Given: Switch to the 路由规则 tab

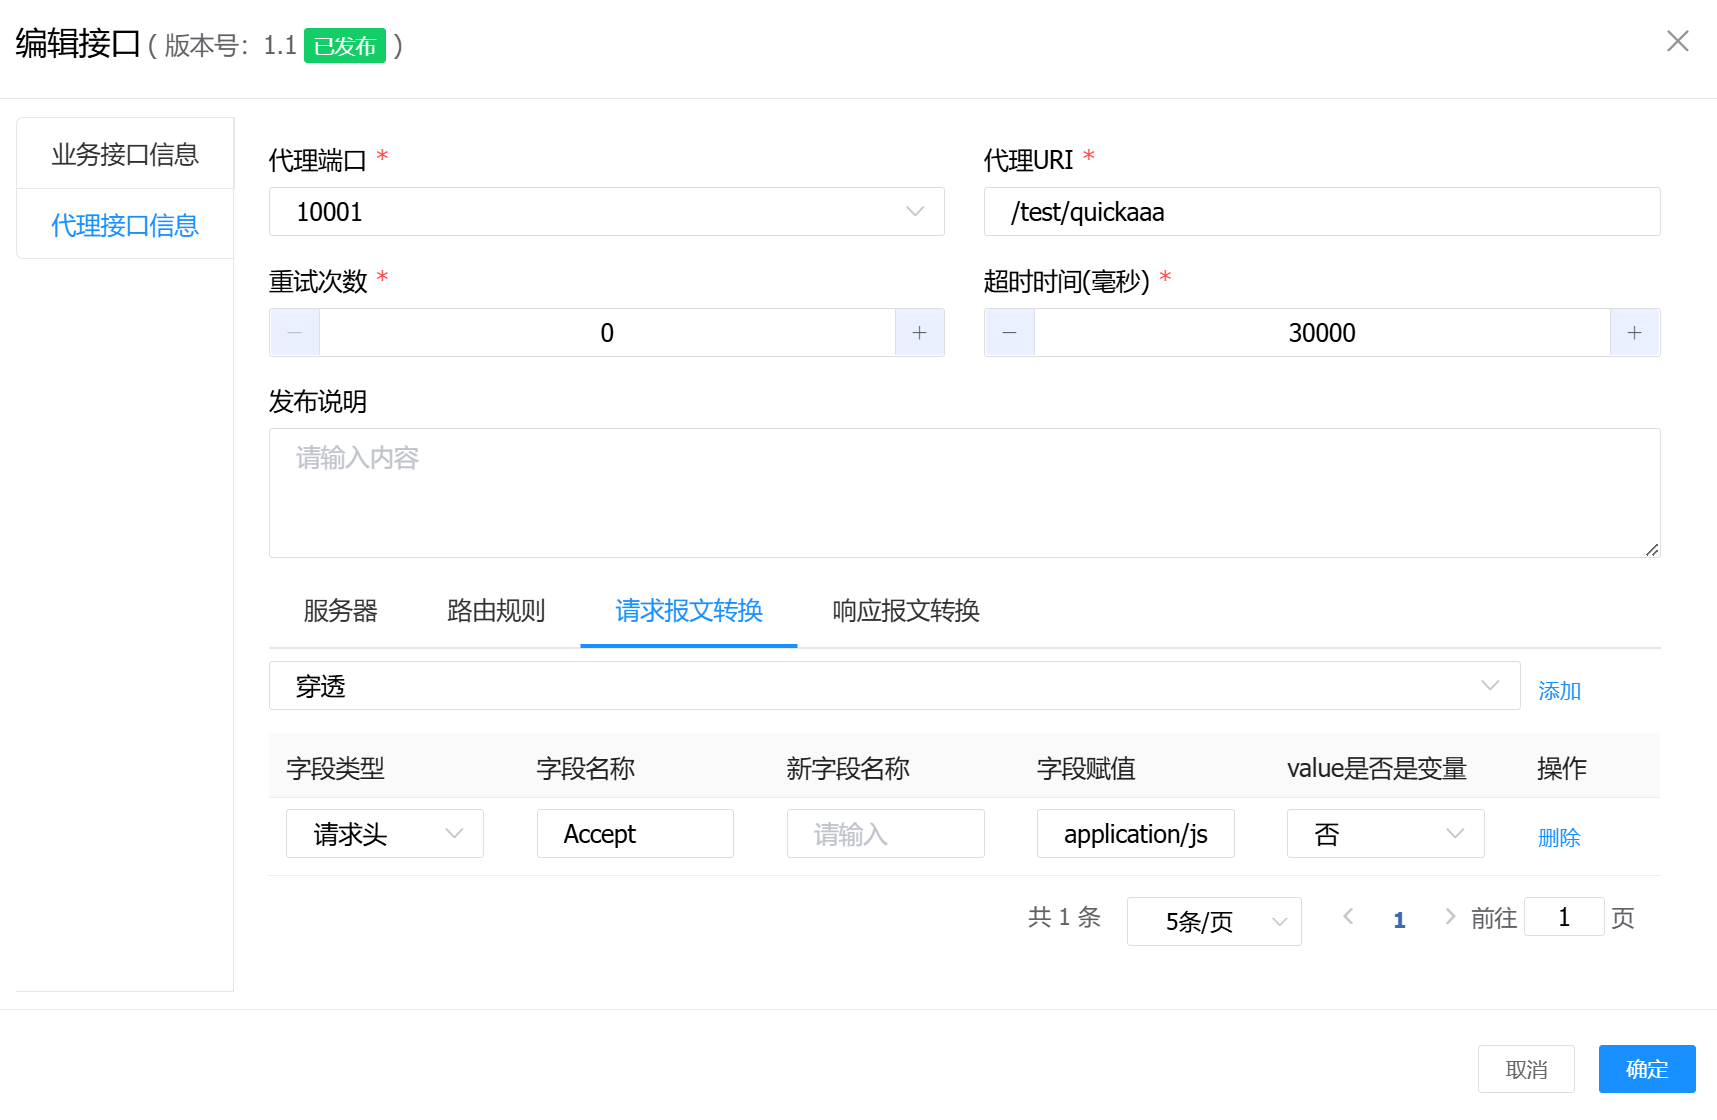Looking at the screenshot, I should (496, 611).
